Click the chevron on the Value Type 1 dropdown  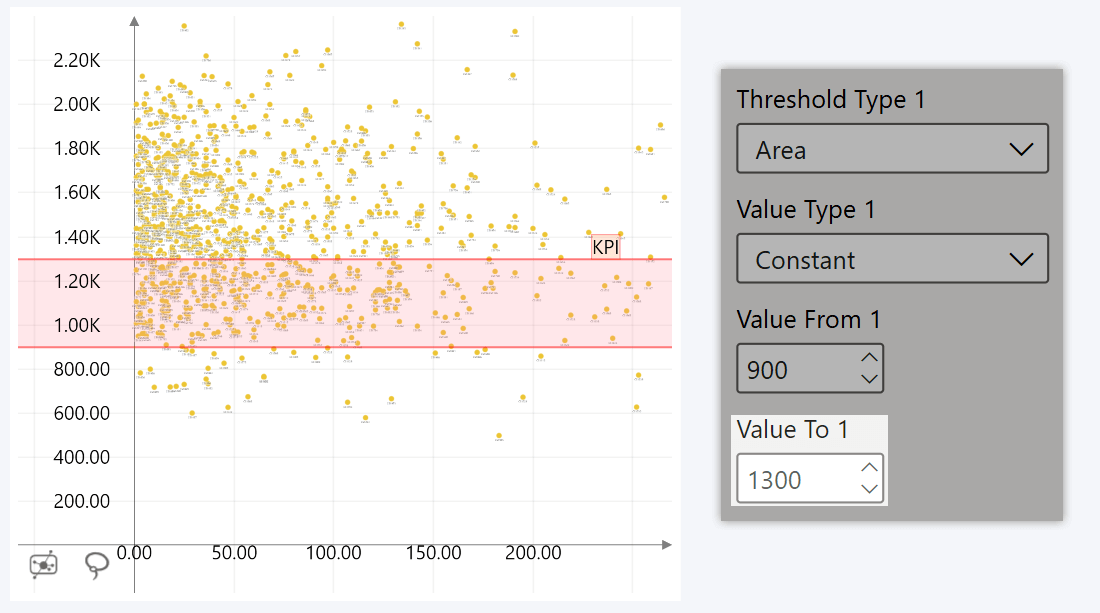1022,258
